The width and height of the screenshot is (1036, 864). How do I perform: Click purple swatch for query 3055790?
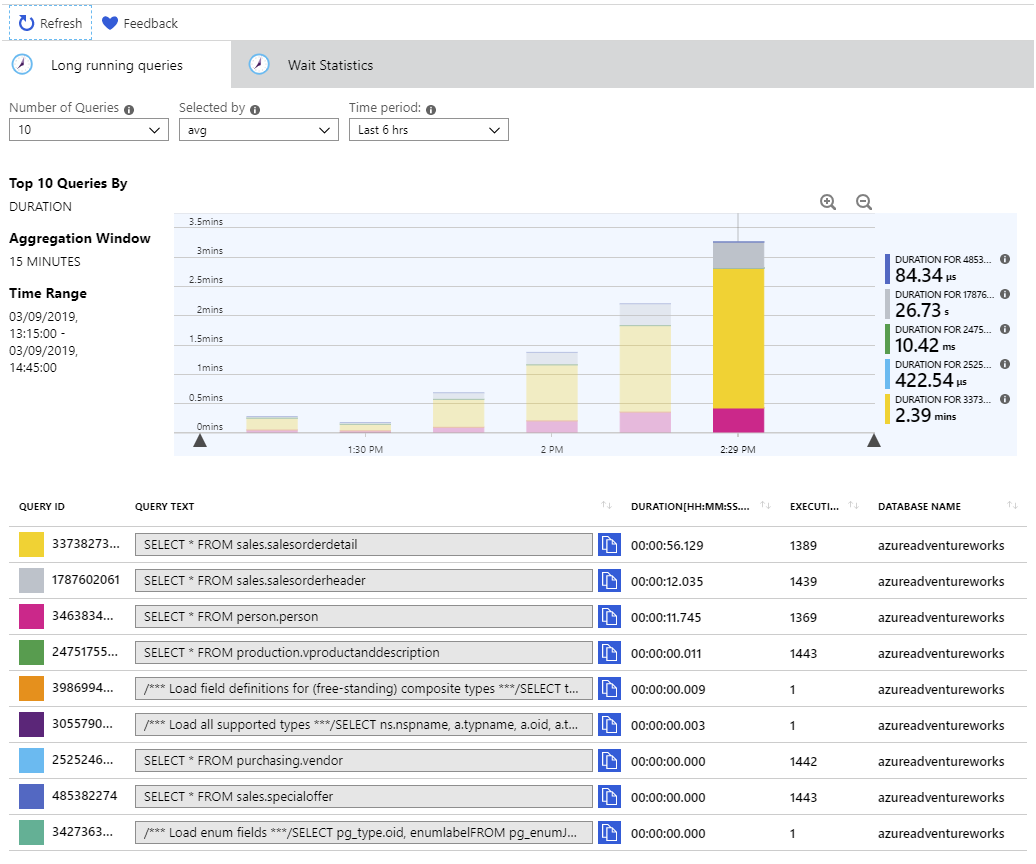coord(31,724)
